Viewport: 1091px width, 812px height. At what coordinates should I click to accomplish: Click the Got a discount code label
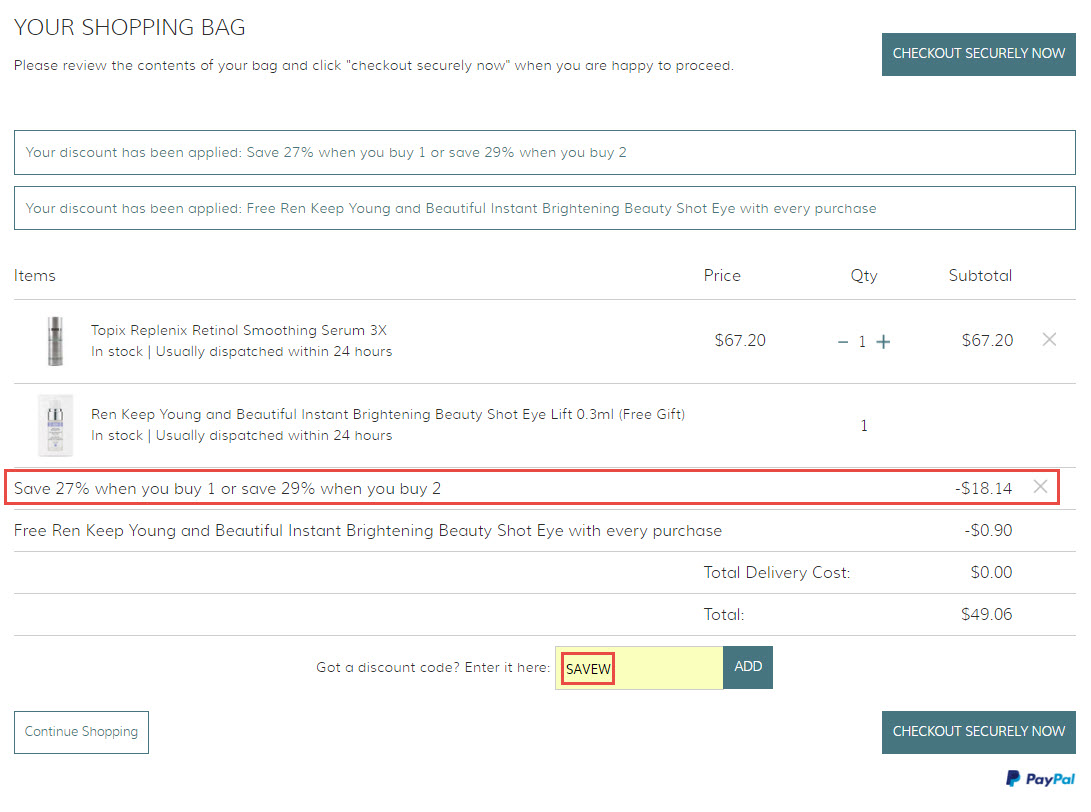[433, 667]
